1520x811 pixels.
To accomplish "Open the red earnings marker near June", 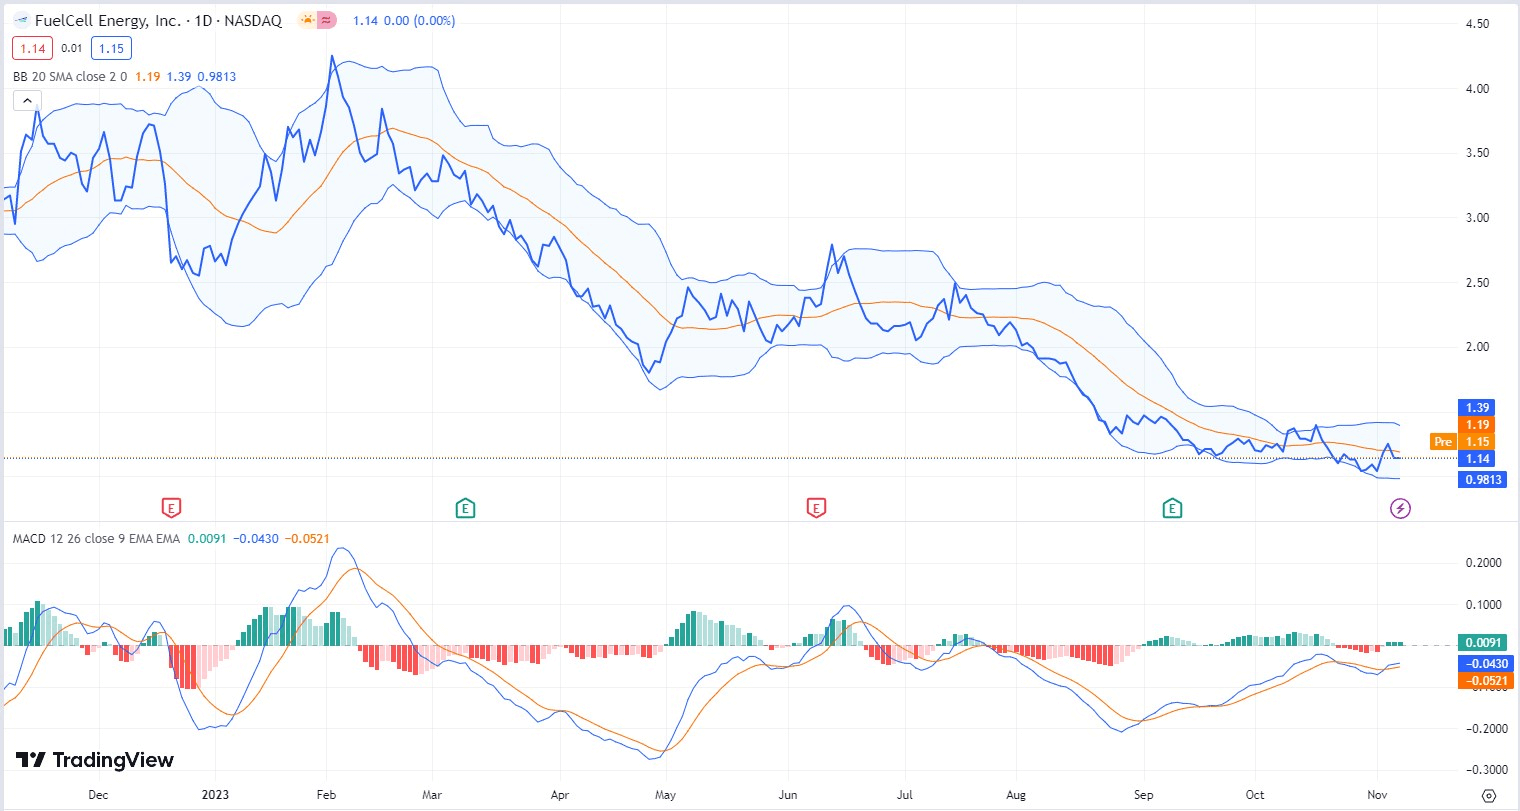I will pos(816,509).
